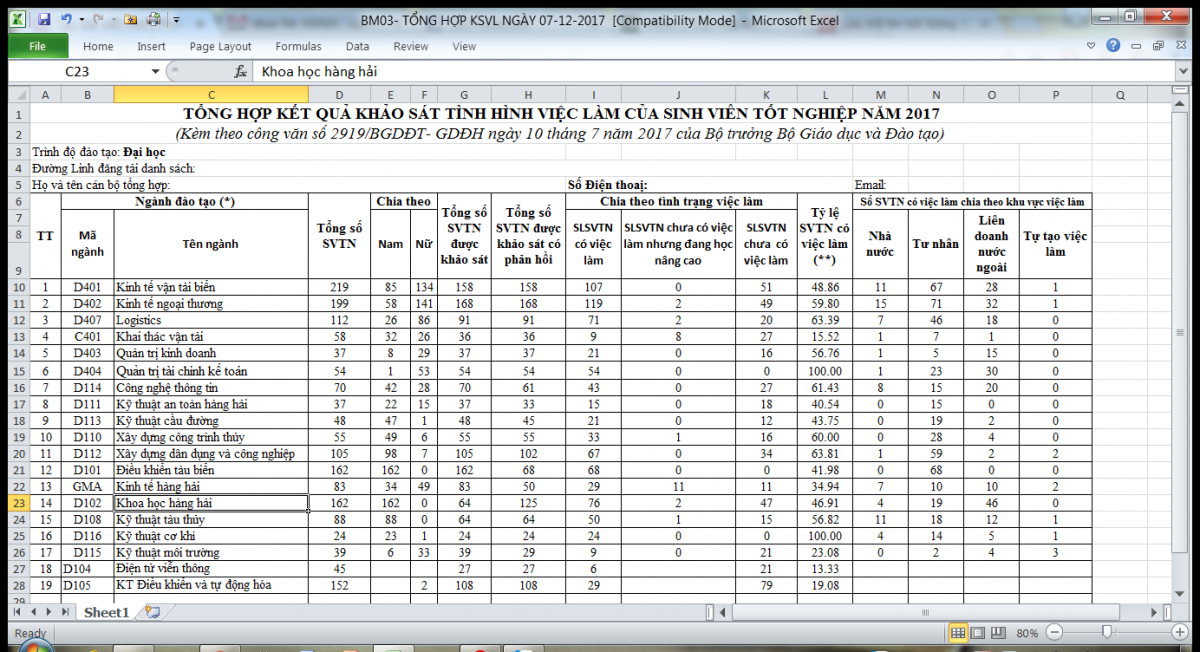Image resolution: width=1200 pixels, height=652 pixels.
Task: Select the cell "Quản trị kinh doanh"
Action: pos(211,353)
